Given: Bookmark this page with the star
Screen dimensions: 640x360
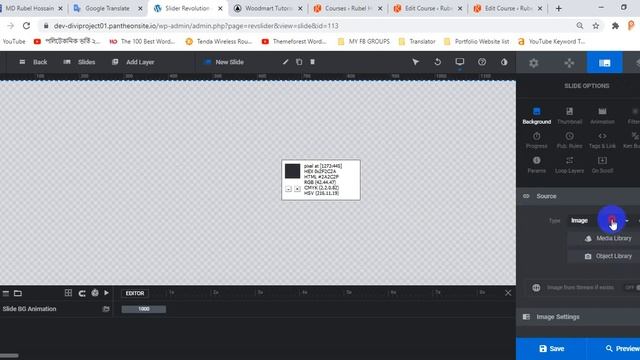Looking at the screenshot, I should 596,26.
